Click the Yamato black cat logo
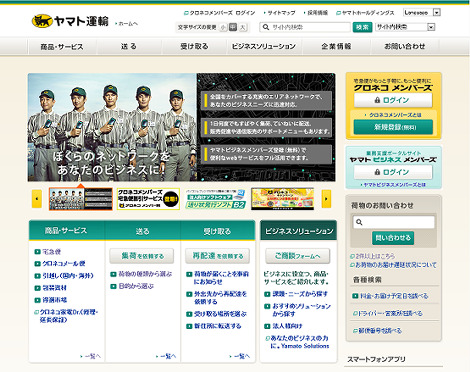 tap(42, 21)
